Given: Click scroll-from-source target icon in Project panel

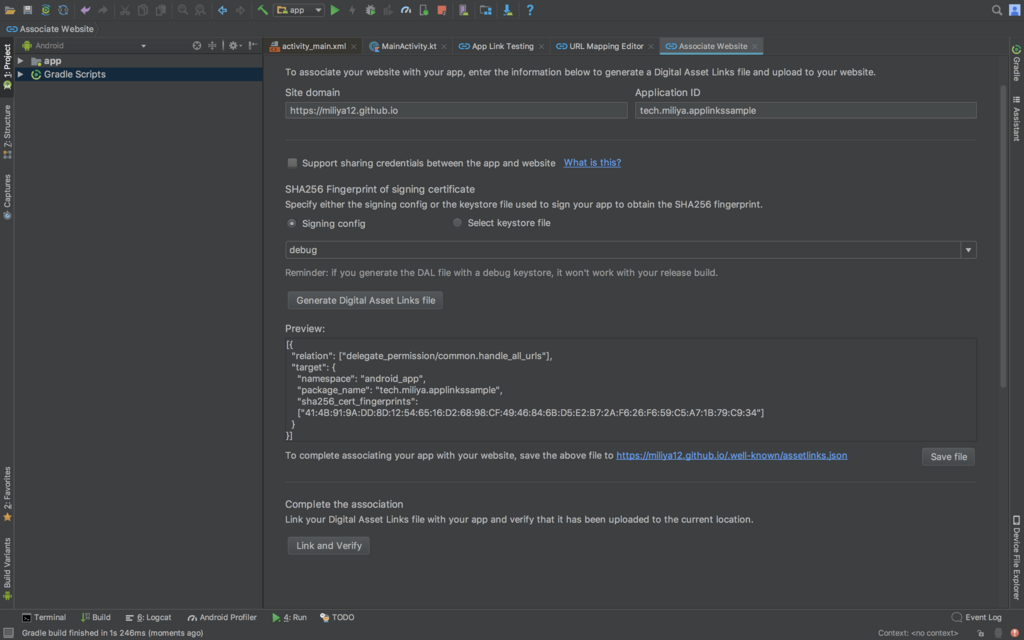Looking at the screenshot, I should coord(197,46).
